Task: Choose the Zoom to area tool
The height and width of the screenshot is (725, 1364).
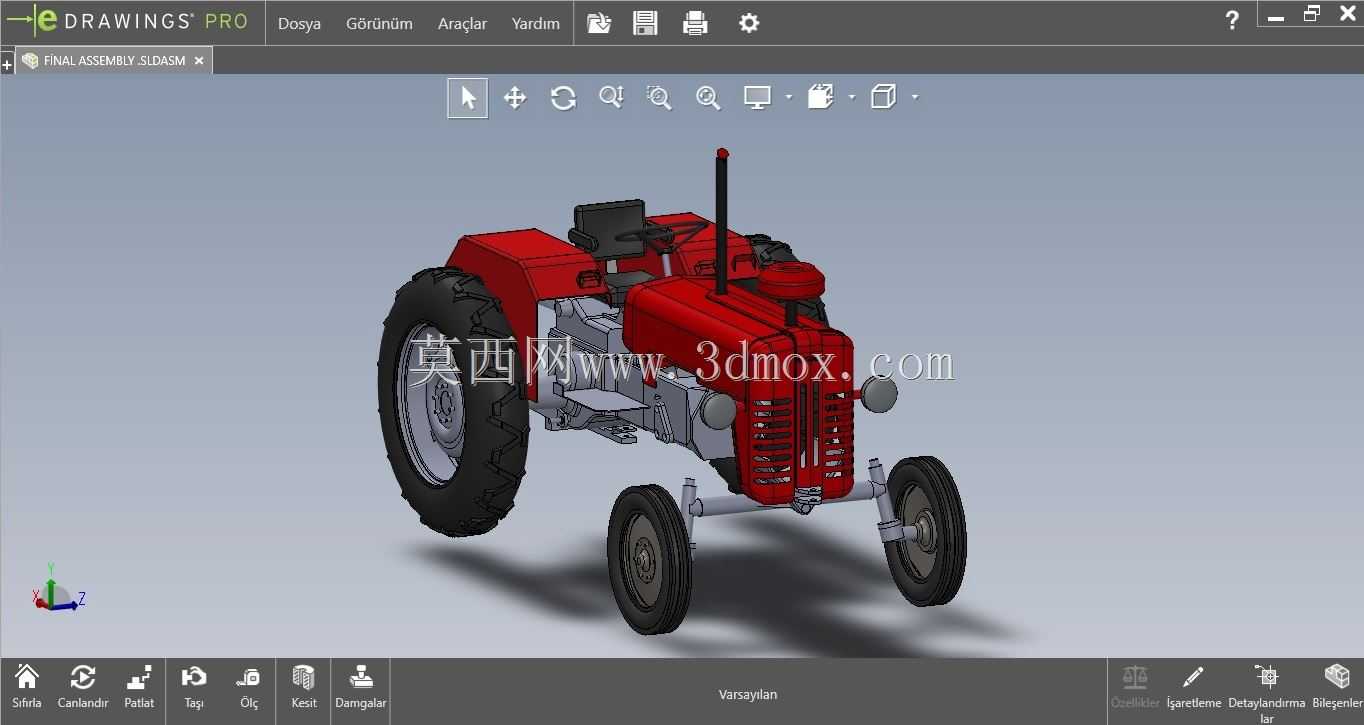Action: [659, 97]
